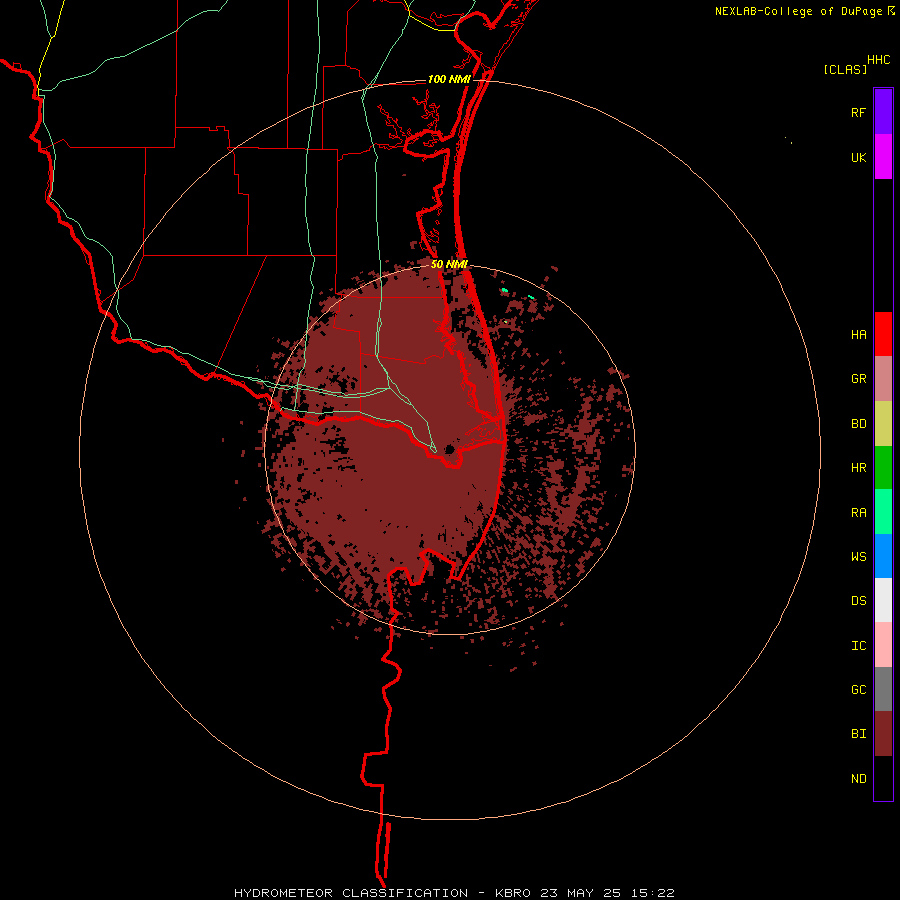The height and width of the screenshot is (900, 900).
Task: Click the BD yellow legend swatch
Action: point(883,424)
